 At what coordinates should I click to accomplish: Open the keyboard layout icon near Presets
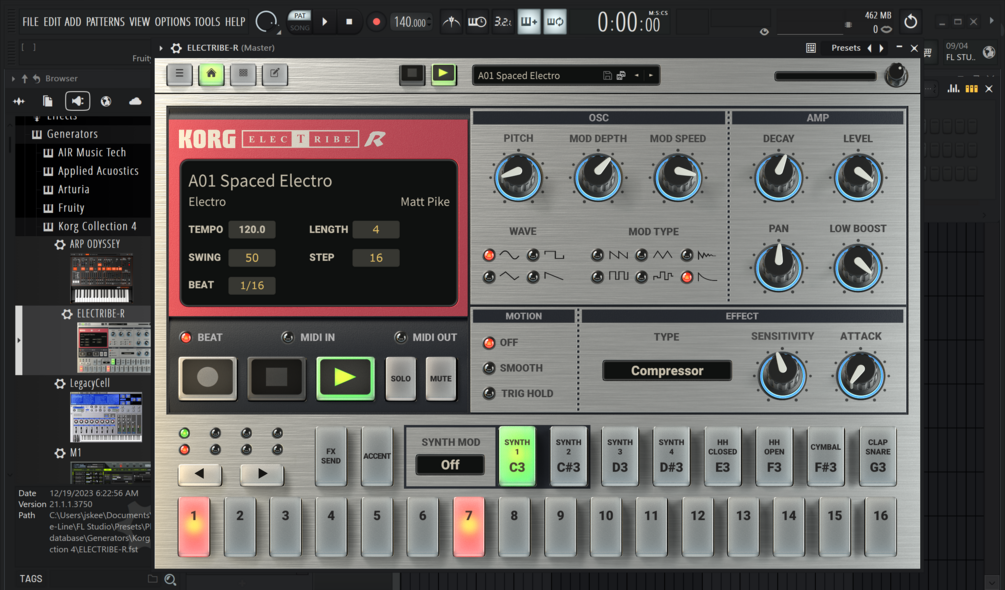811,48
